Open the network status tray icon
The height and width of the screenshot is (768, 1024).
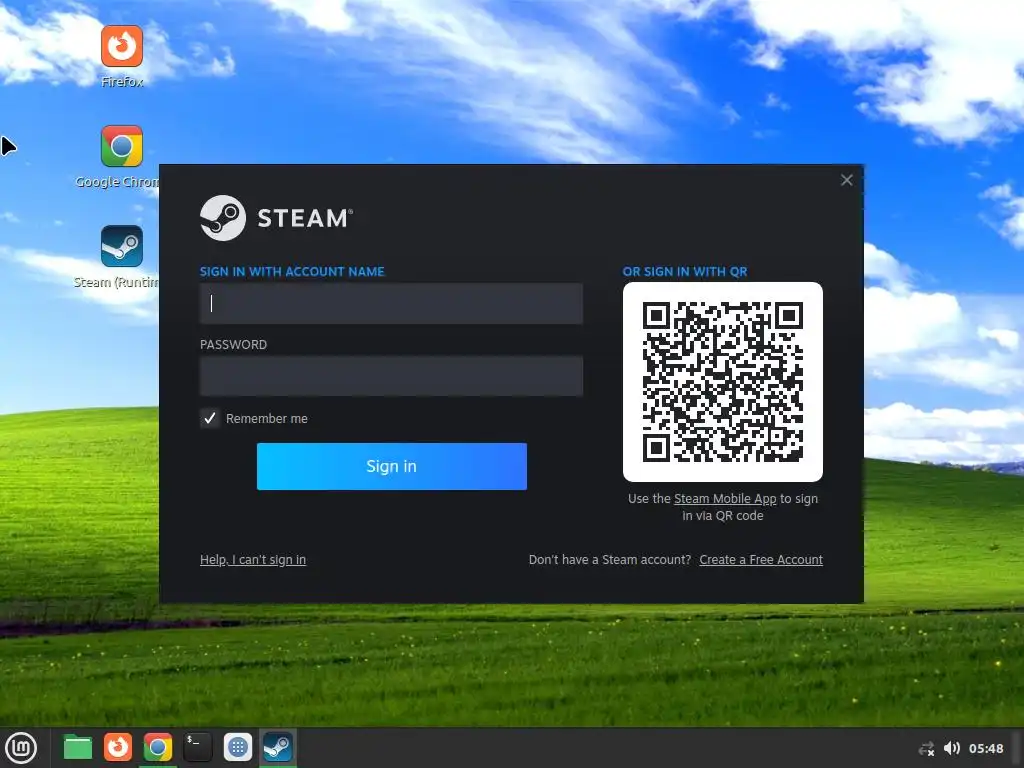tap(927, 749)
